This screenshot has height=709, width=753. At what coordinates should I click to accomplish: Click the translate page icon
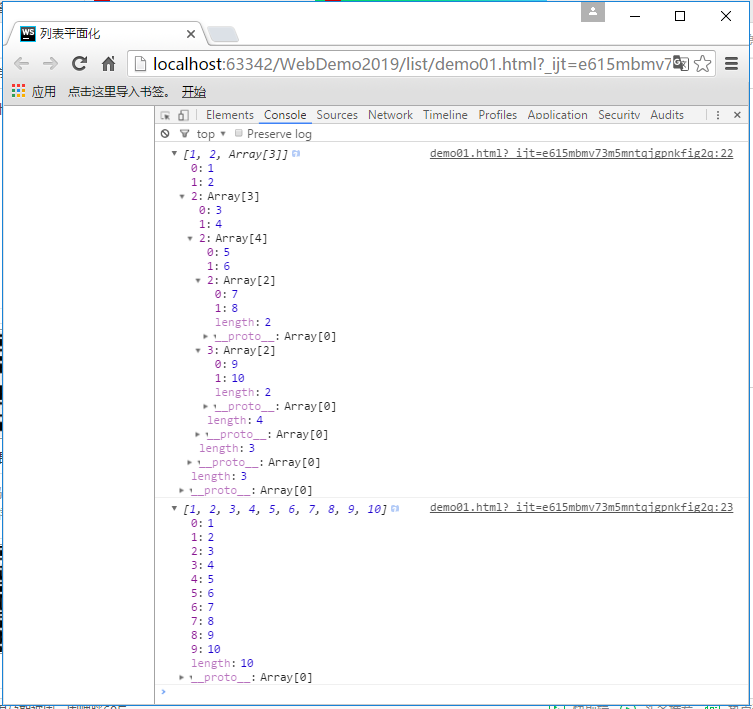(x=680, y=63)
